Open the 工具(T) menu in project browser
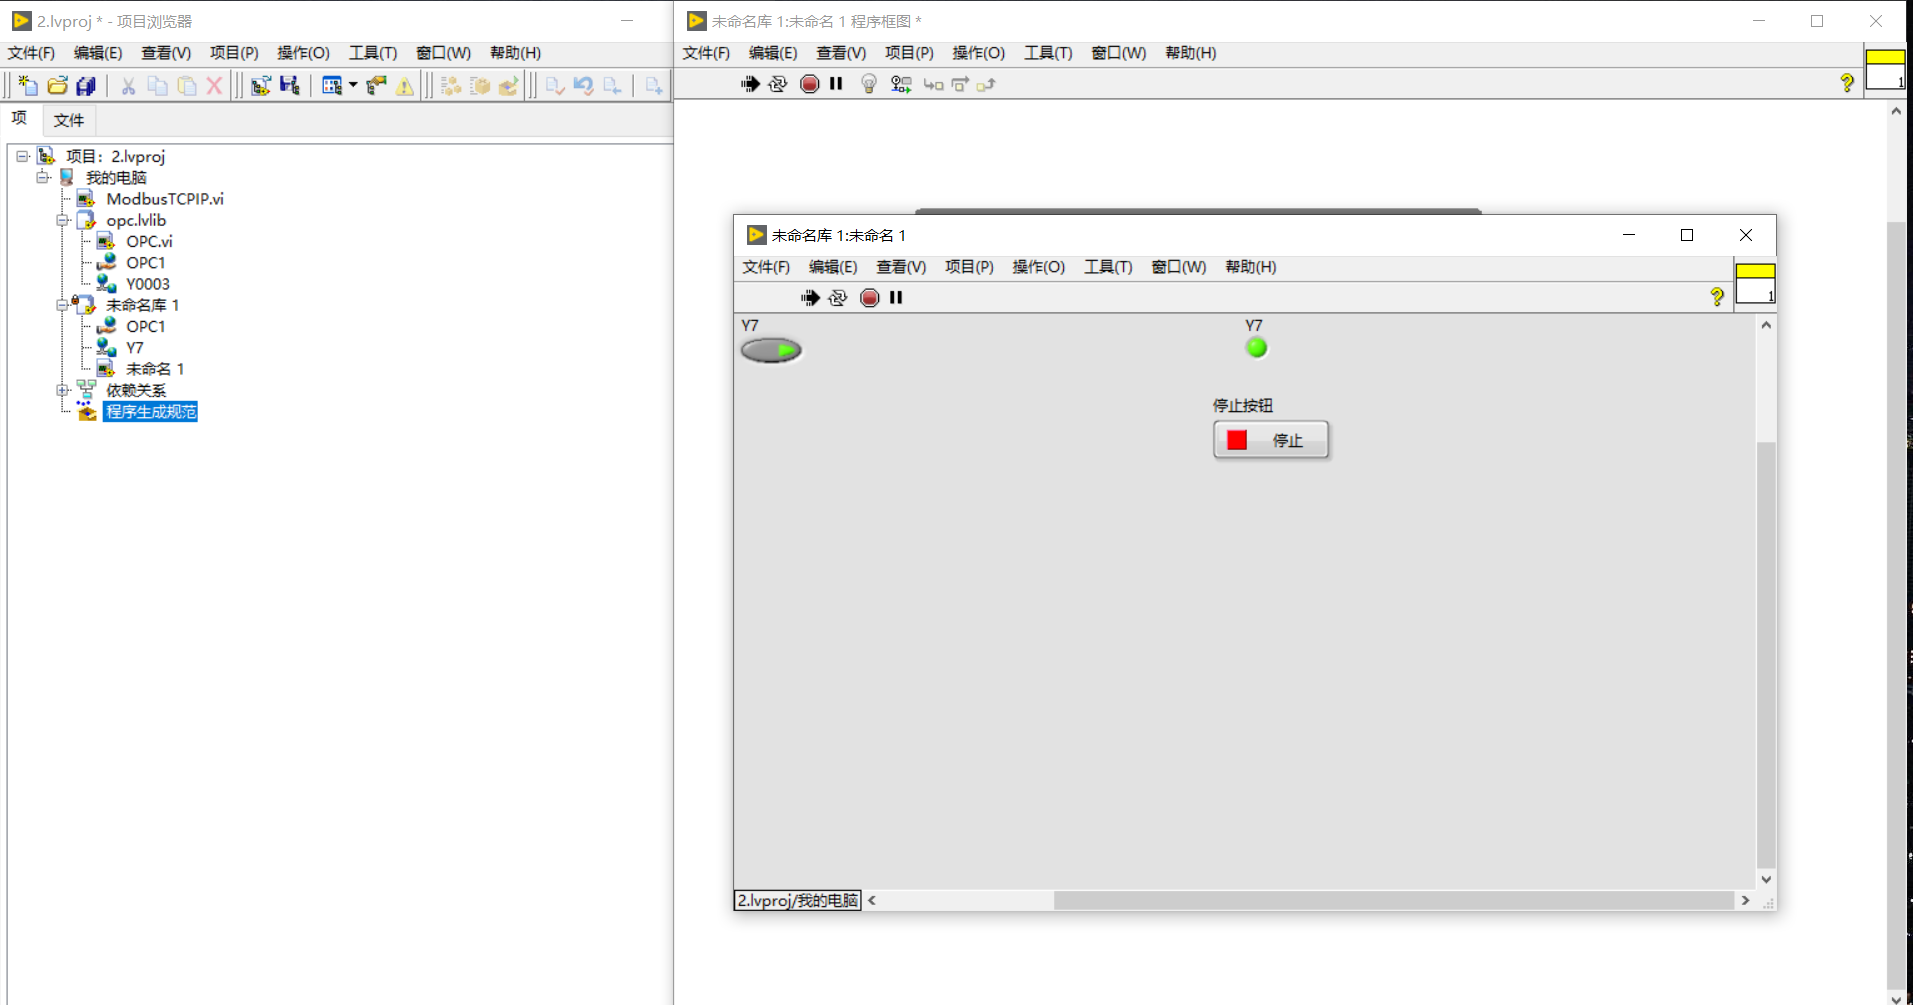This screenshot has height=1005, width=1913. (x=373, y=53)
